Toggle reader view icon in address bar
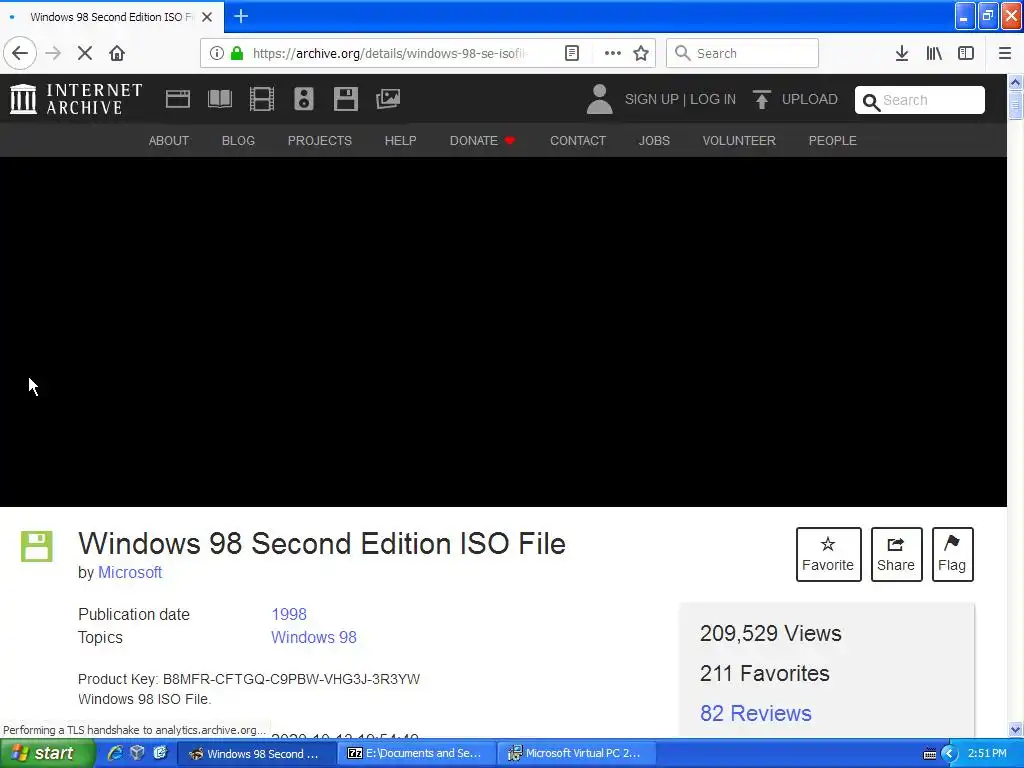The image size is (1024, 768). point(571,53)
